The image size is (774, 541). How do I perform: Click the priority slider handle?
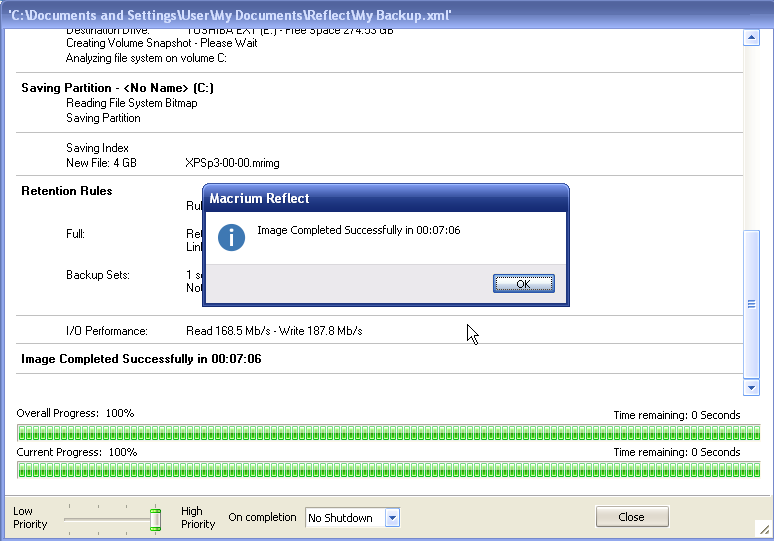point(155,519)
